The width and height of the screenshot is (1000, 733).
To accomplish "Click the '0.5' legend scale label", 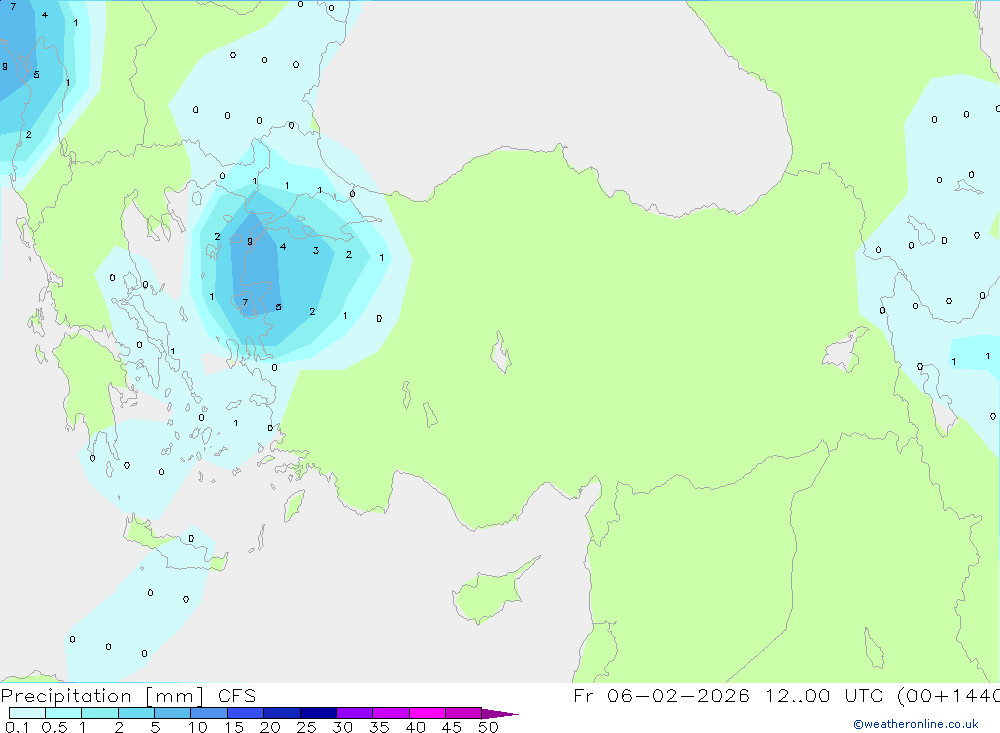I will click(x=54, y=727).
